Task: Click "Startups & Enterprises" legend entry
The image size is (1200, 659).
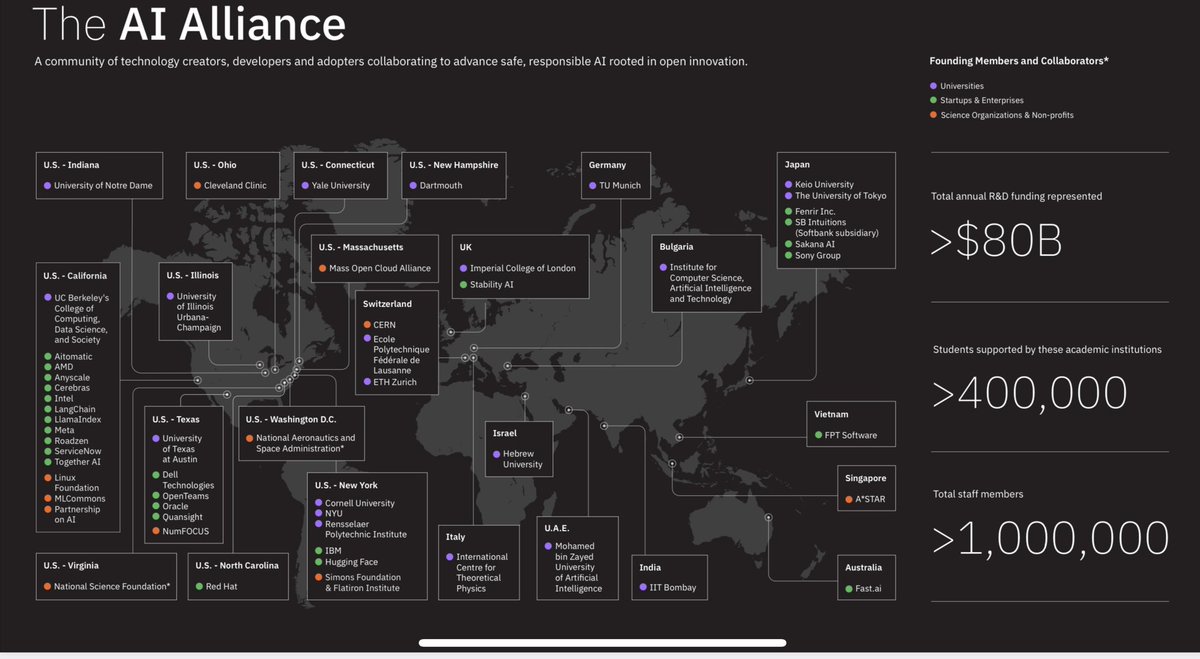Action: [x=984, y=100]
